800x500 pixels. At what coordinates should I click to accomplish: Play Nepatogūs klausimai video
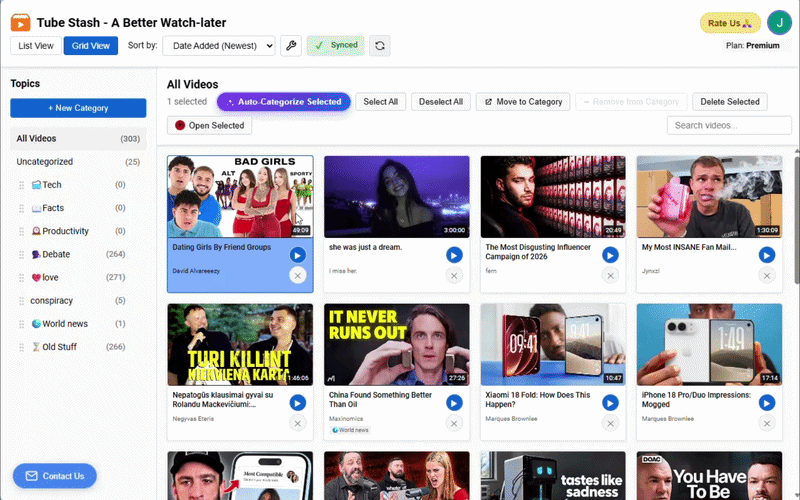point(297,403)
